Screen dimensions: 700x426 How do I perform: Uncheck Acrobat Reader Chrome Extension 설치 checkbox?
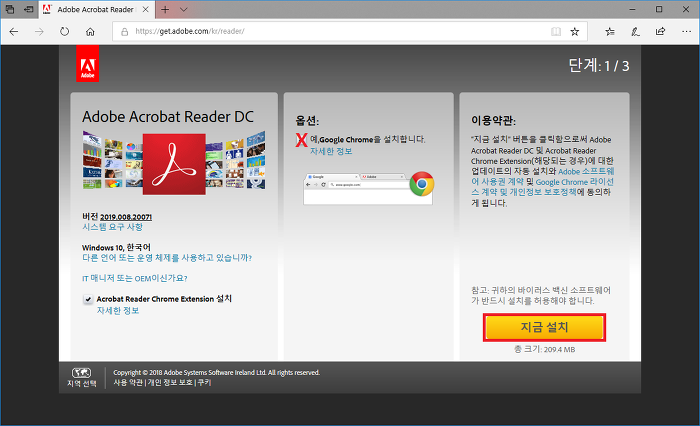click(x=88, y=299)
